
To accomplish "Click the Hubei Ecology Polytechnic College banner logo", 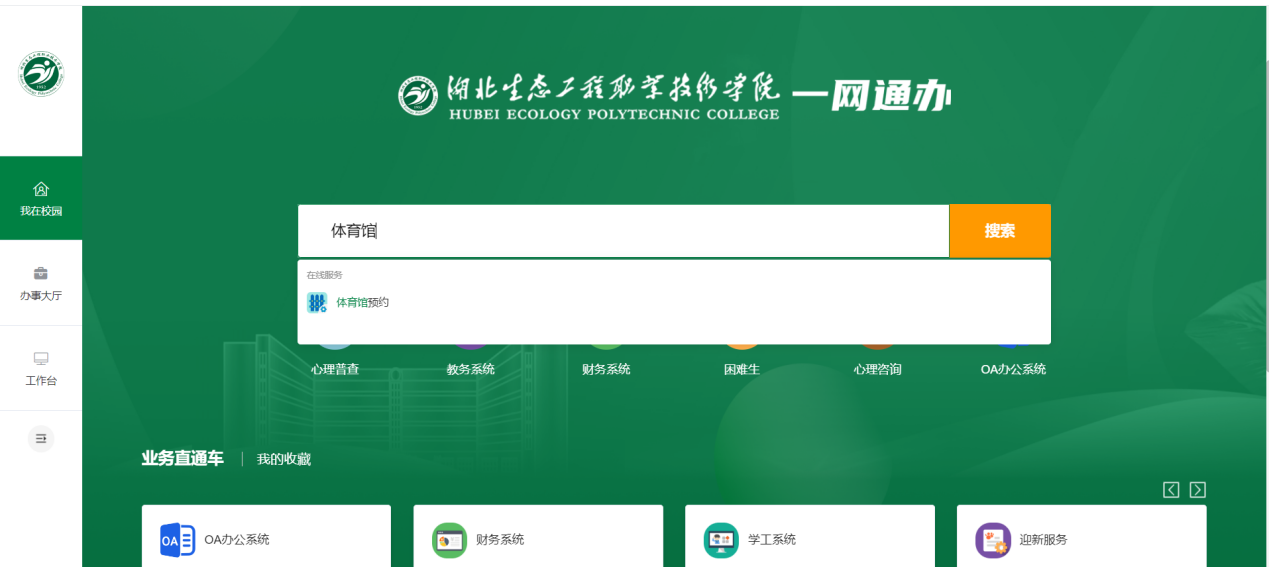I will pyautogui.click(x=588, y=97).
